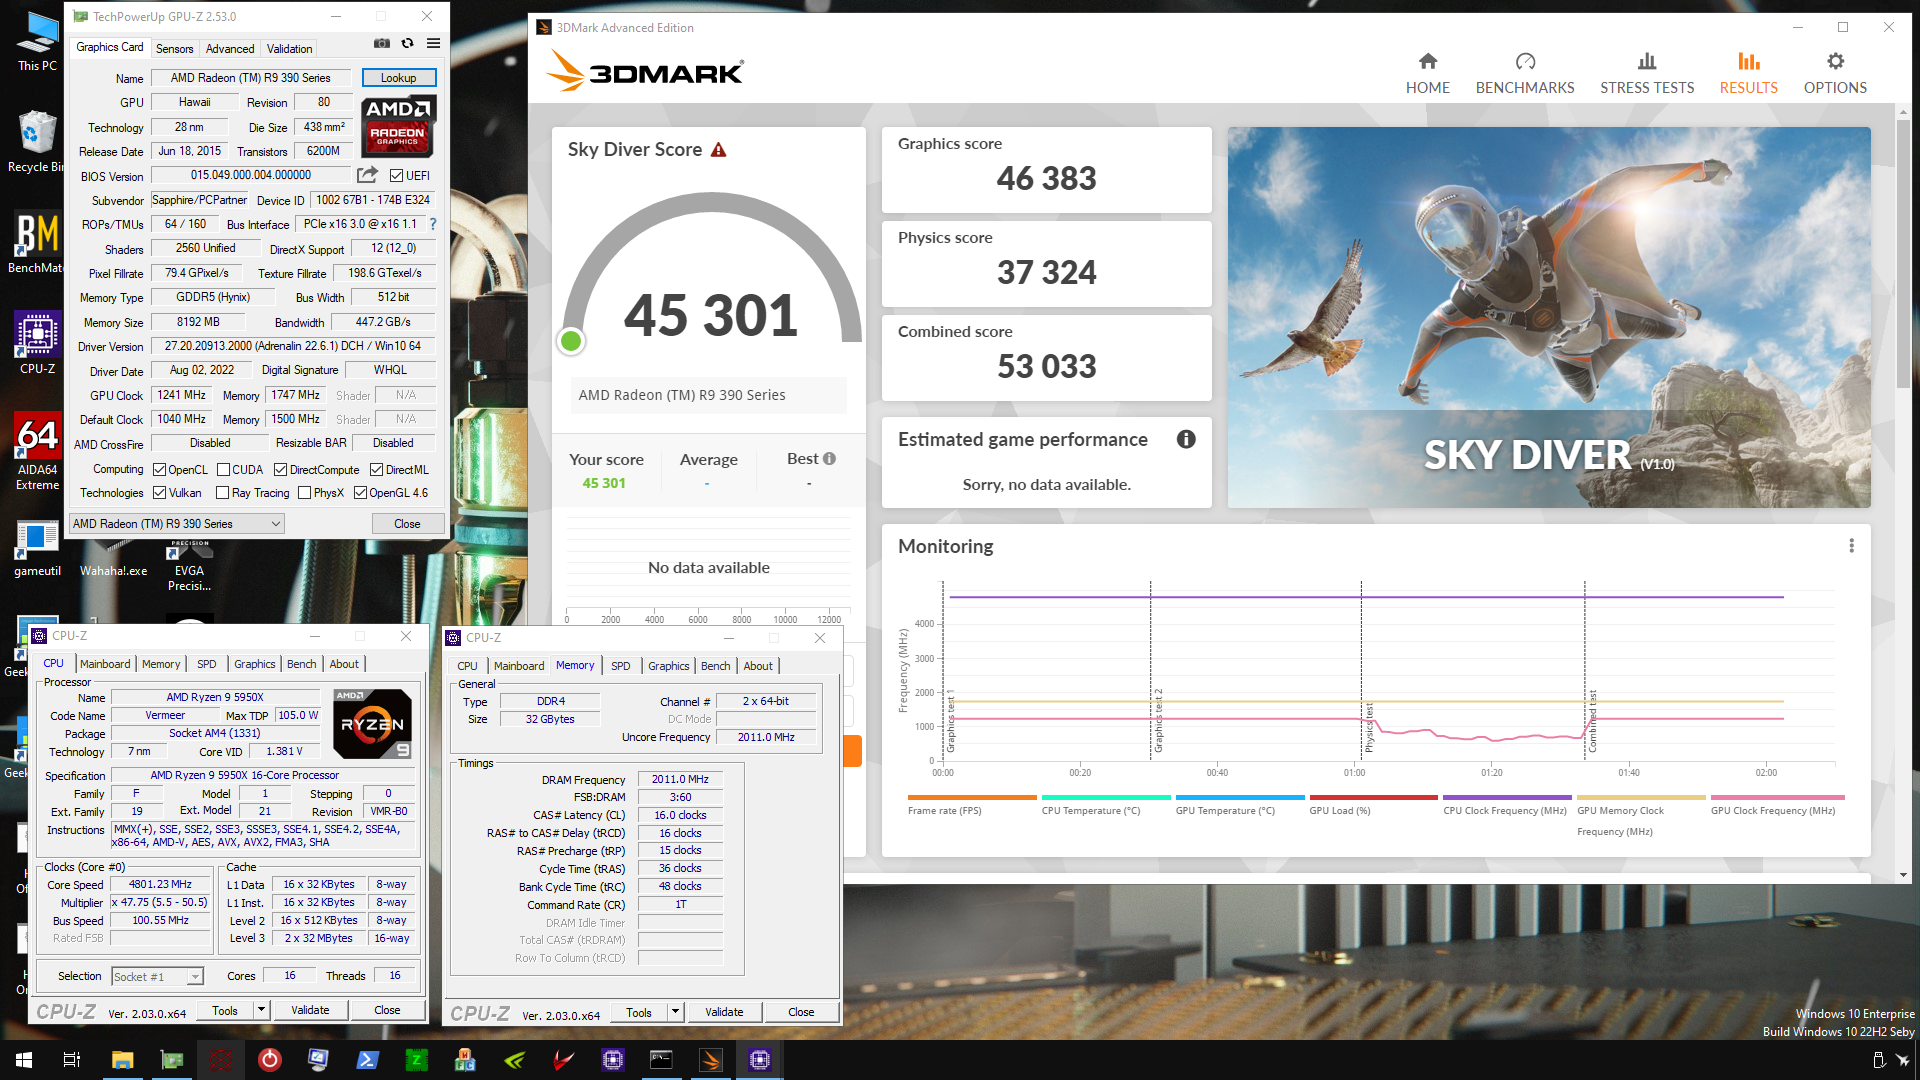This screenshot has width=1920, height=1080.
Task: Toggle the DirectML checkbox
Action: 376,470
